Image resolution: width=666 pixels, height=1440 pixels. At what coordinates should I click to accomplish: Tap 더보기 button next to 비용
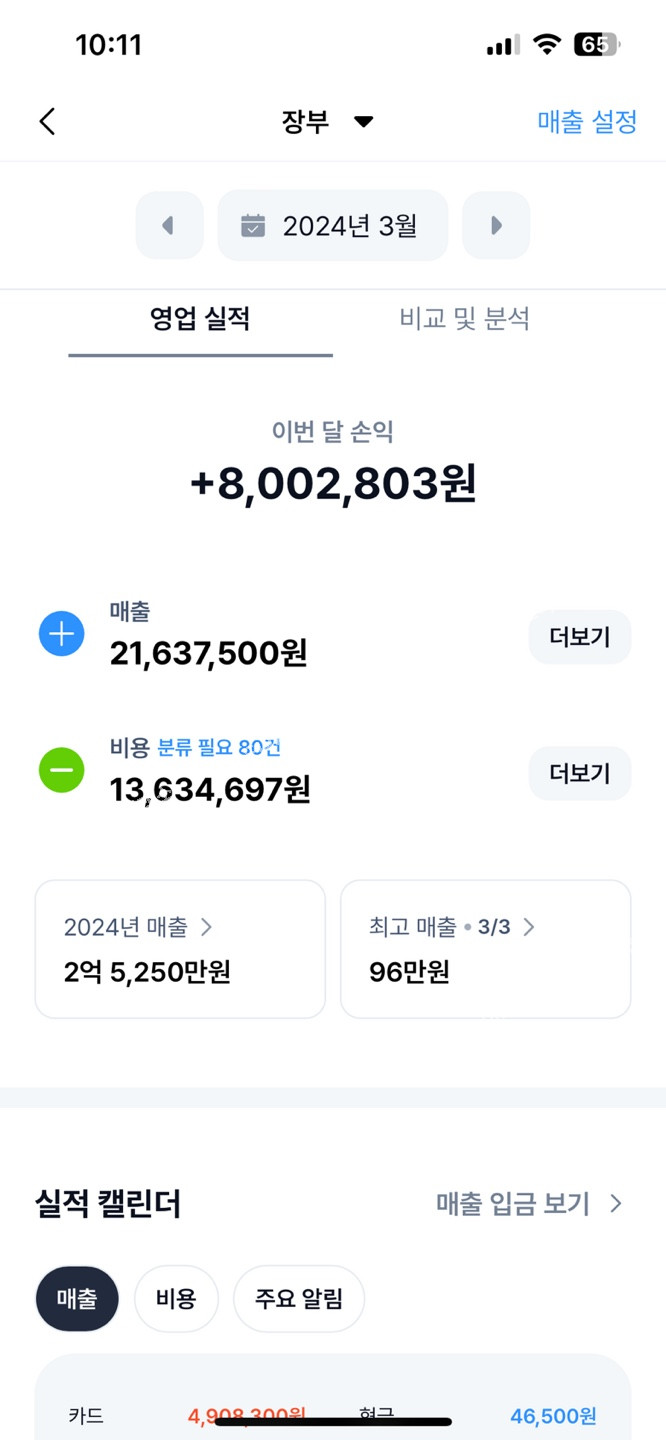click(580, 773)
